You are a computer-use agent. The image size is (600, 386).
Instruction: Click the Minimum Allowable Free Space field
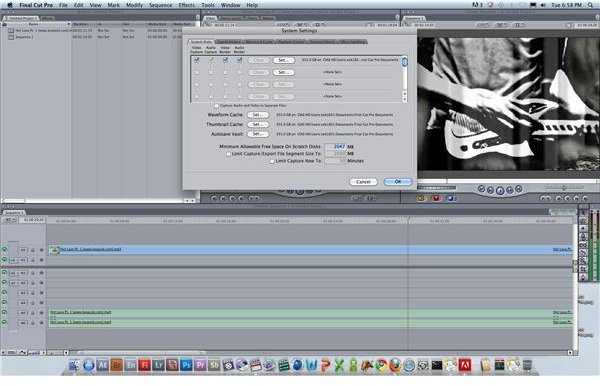[x=336, y=147]
